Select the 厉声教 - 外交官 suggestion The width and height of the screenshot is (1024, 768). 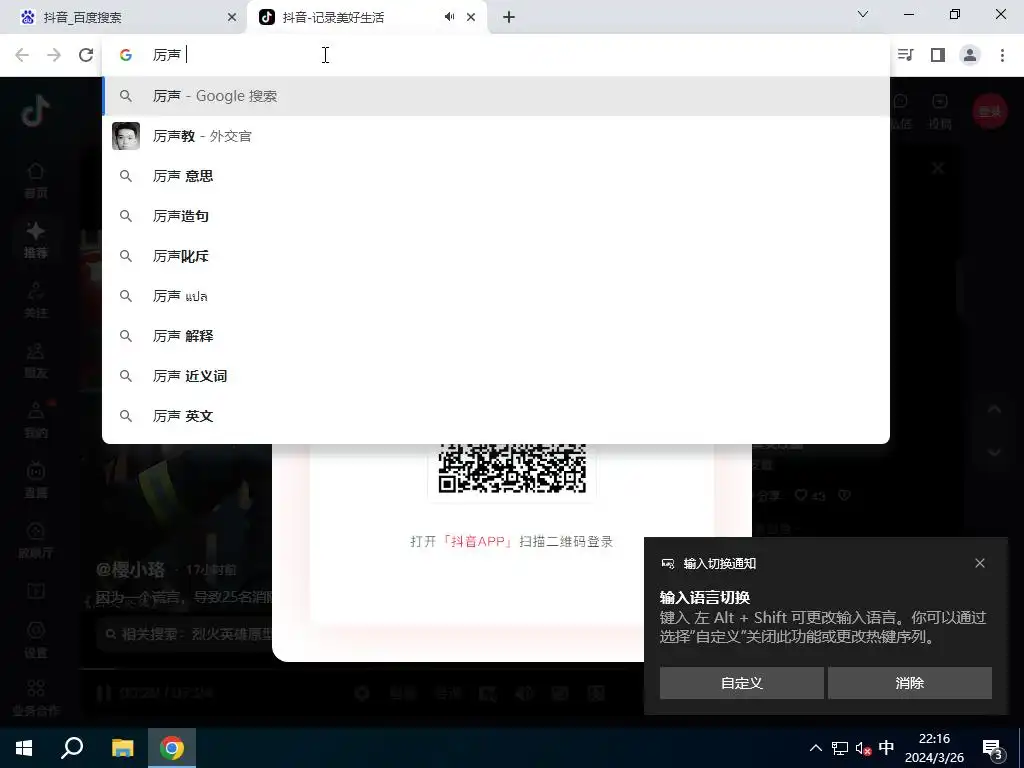tap(496, 136)
